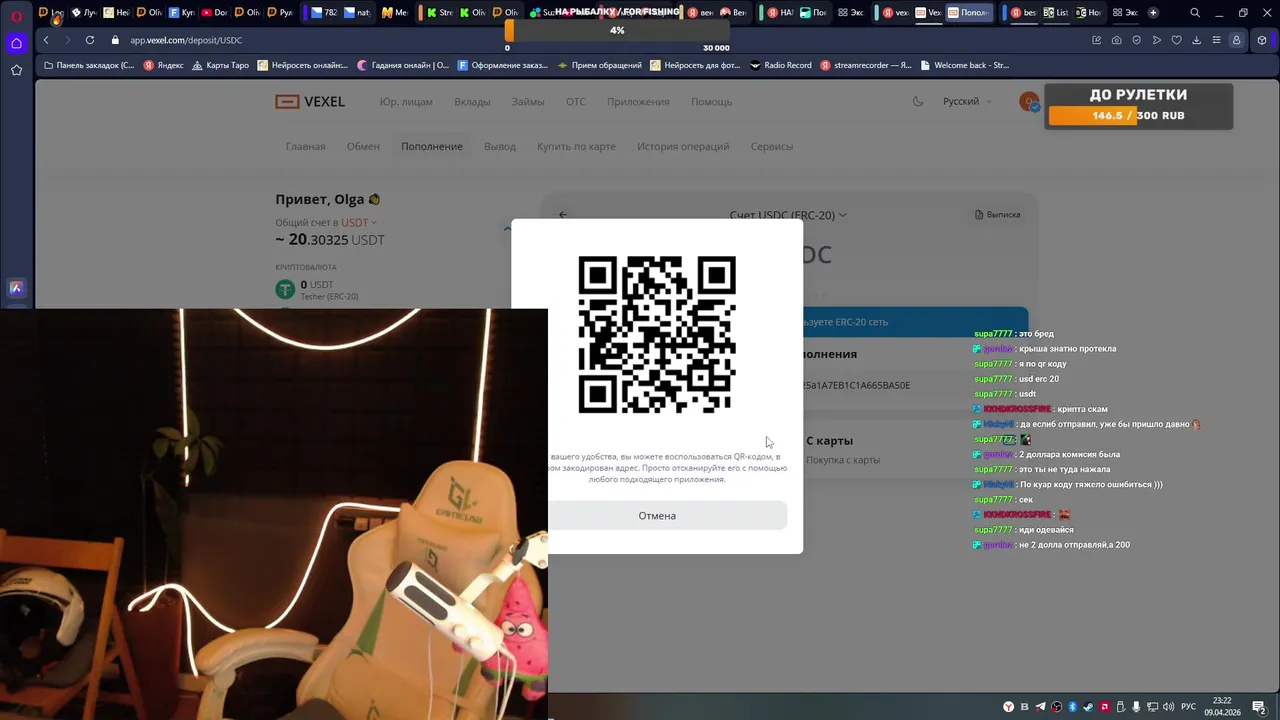Open the Сервисы tab

[772, 146]
